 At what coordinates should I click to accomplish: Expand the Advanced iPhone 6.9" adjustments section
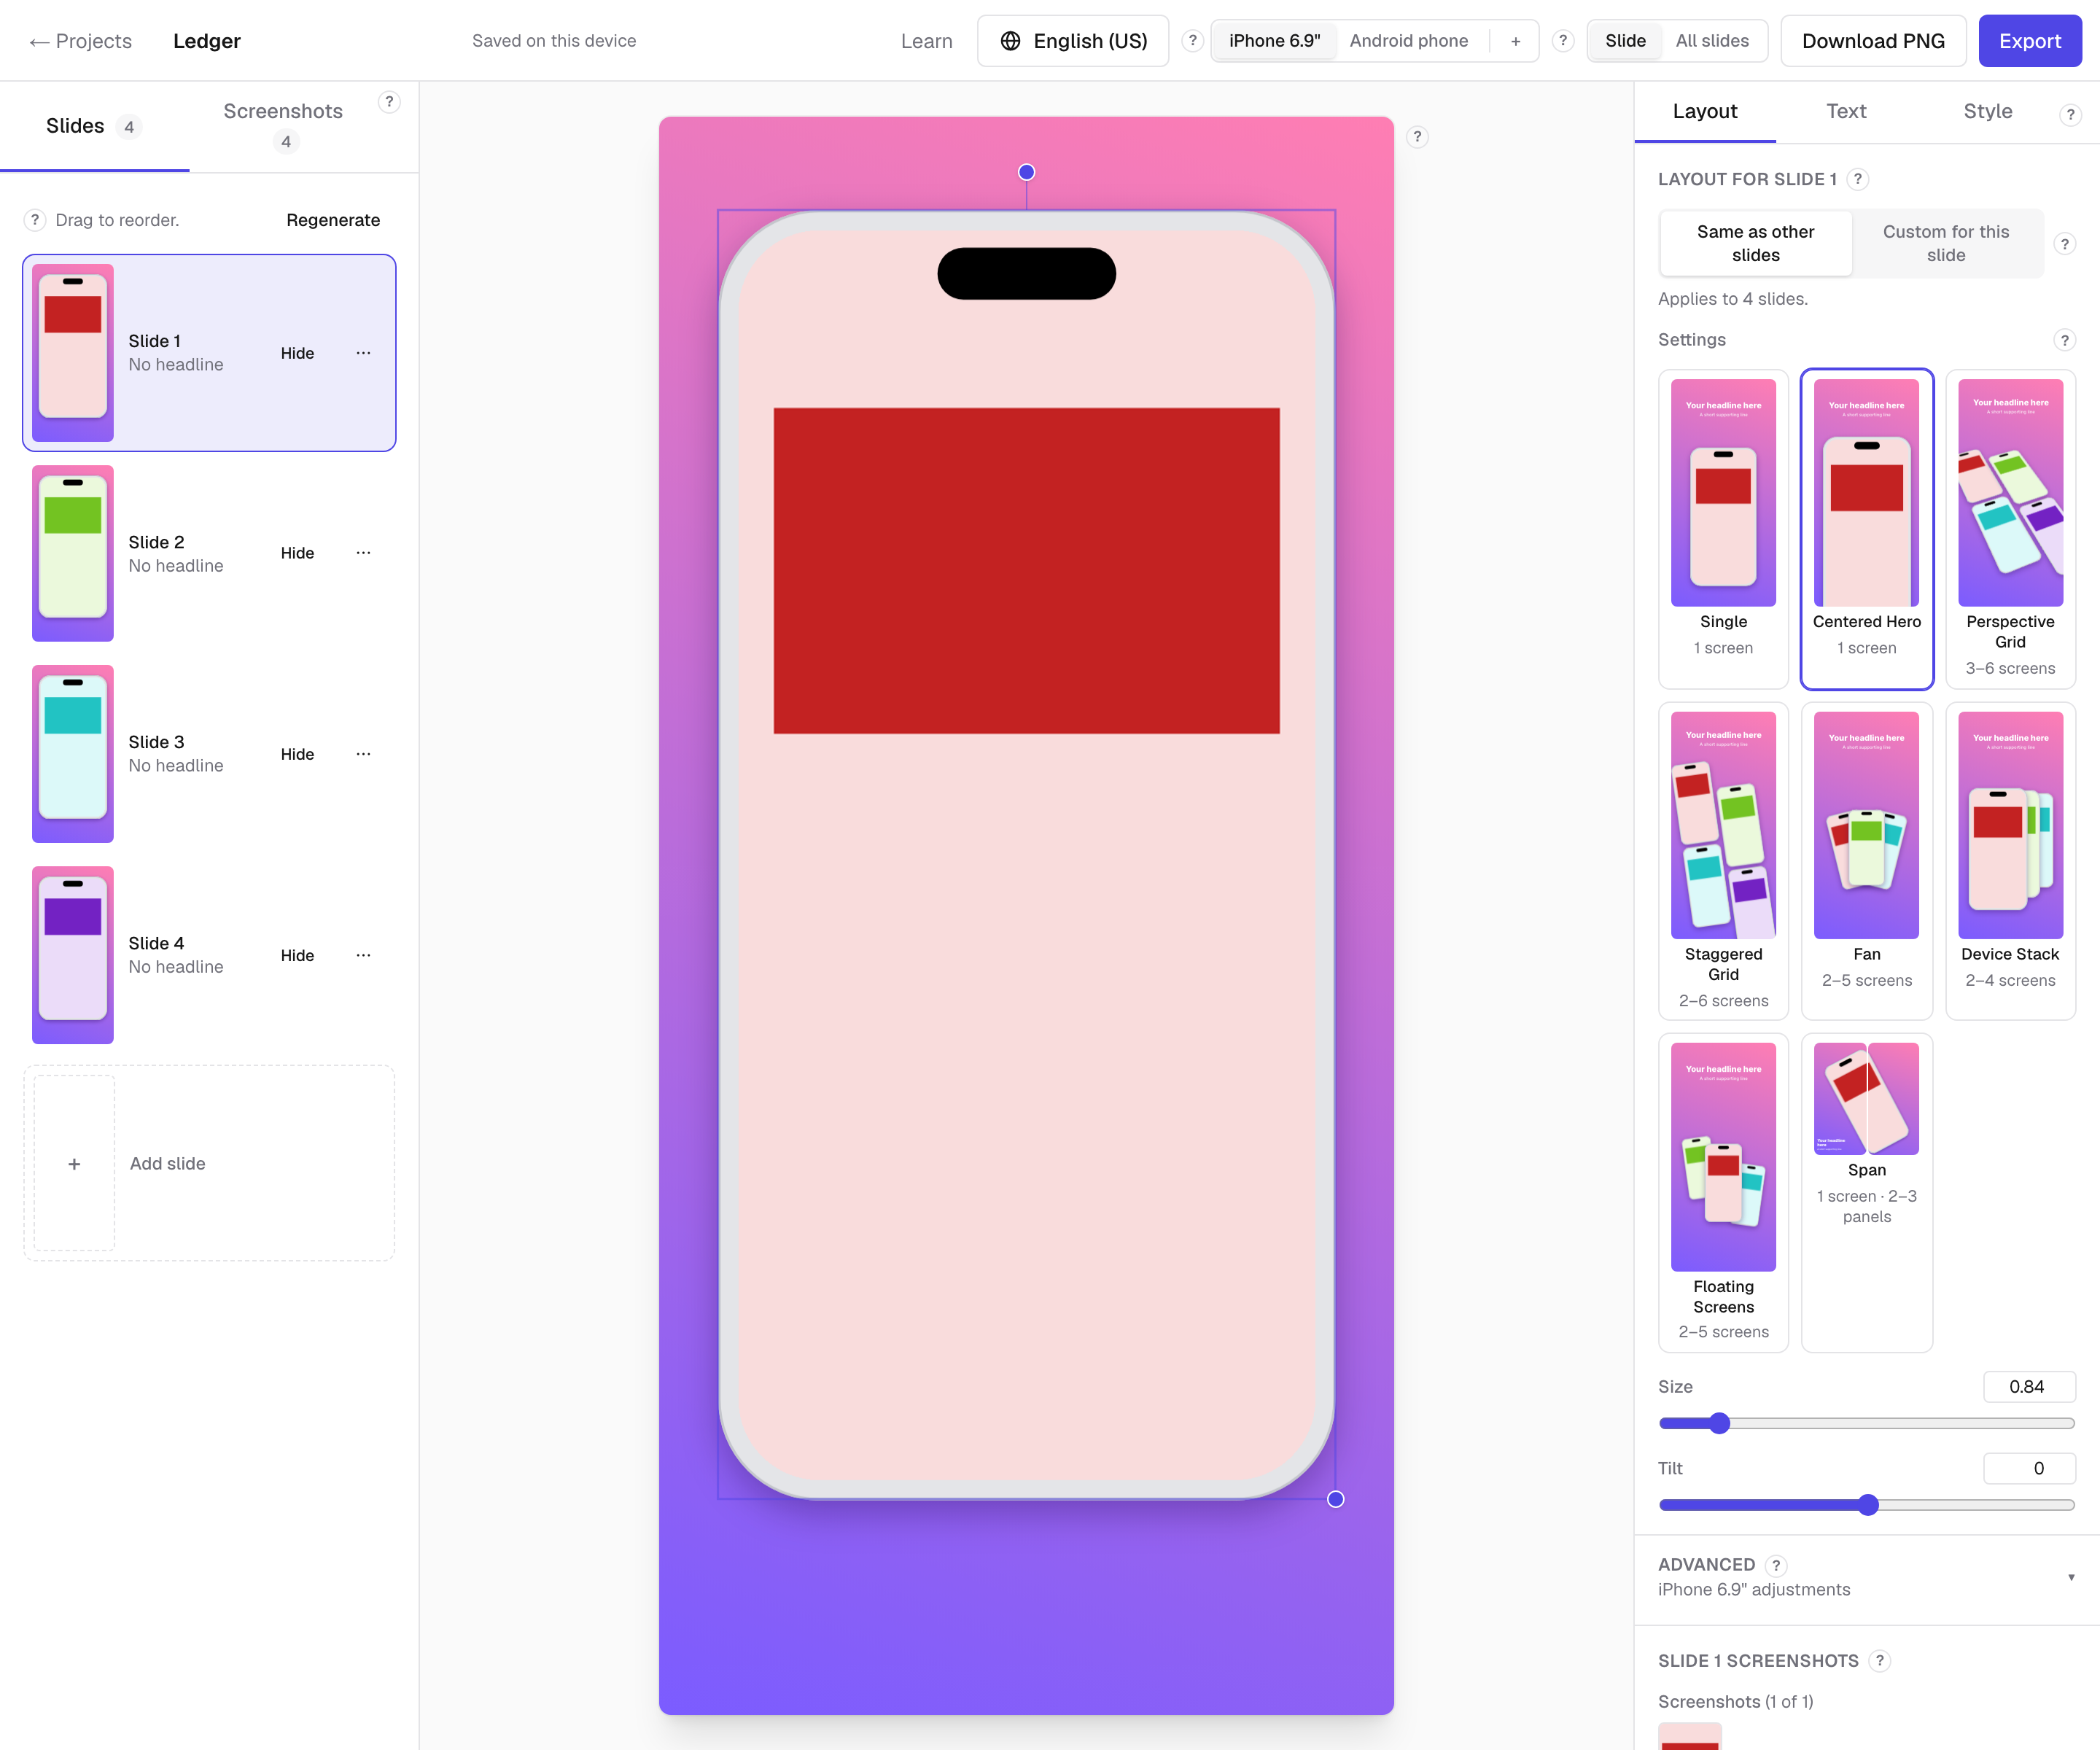click(x=1866, y=1577)
